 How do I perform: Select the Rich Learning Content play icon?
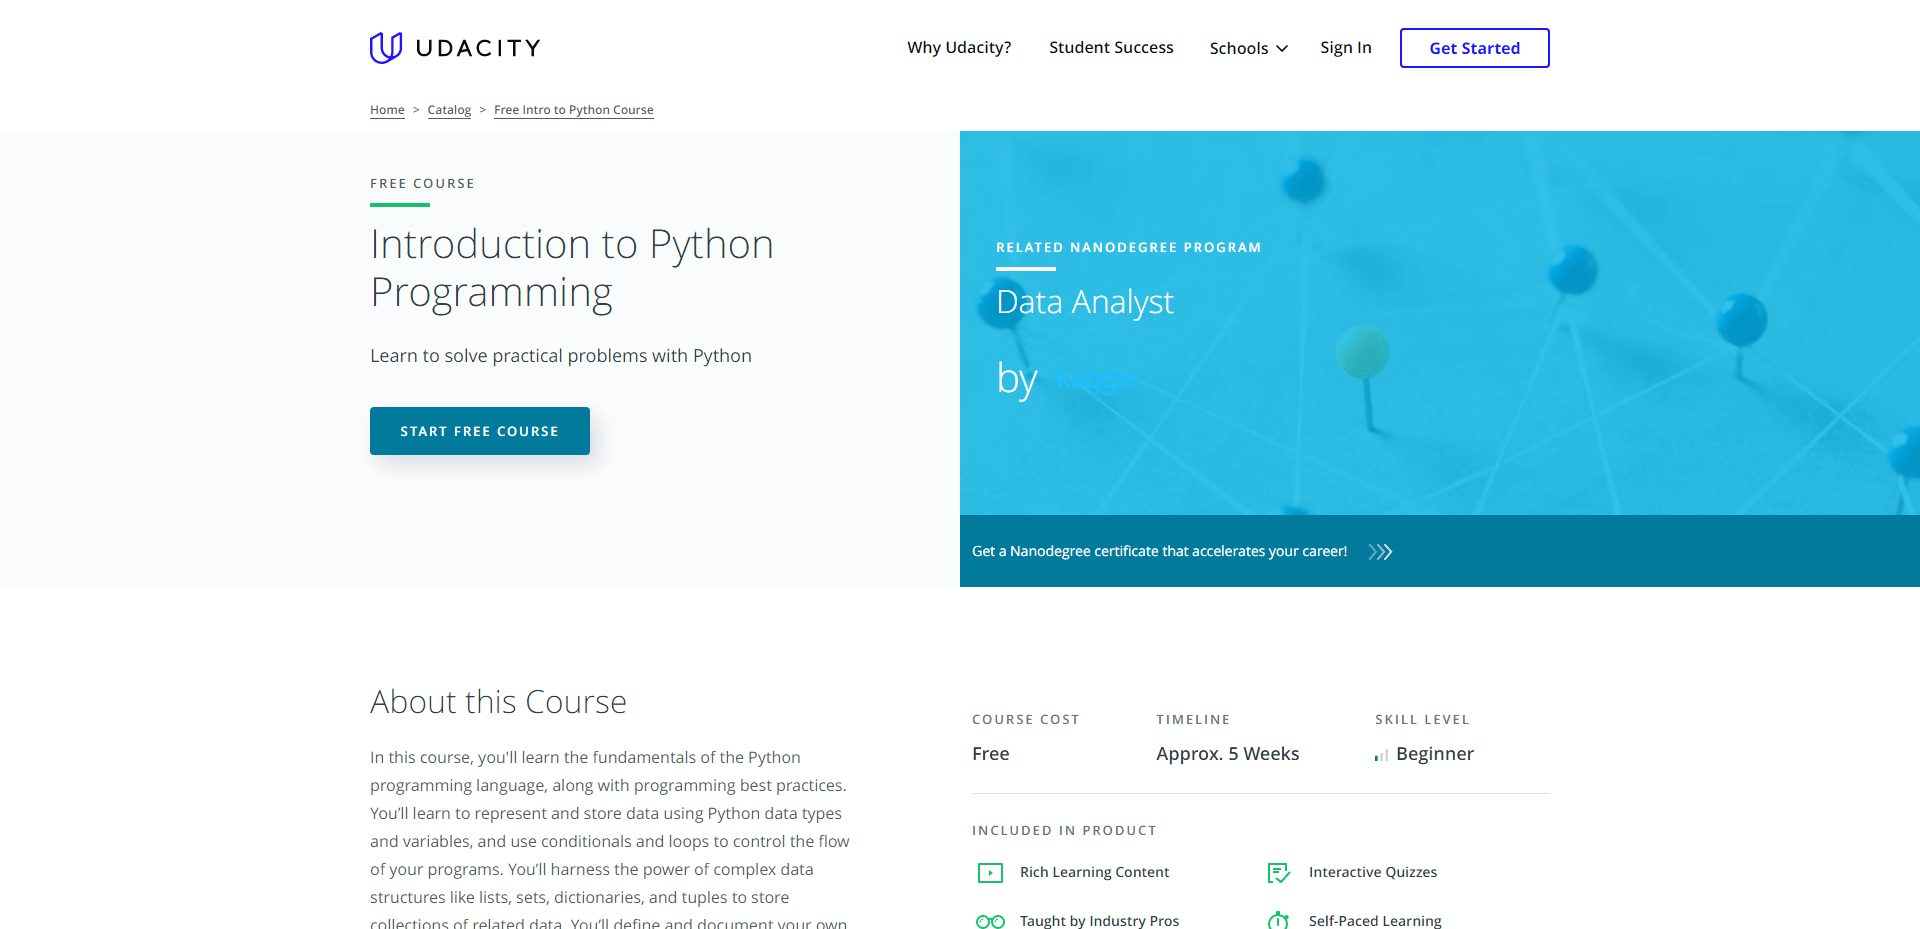(x=990, y=872)
